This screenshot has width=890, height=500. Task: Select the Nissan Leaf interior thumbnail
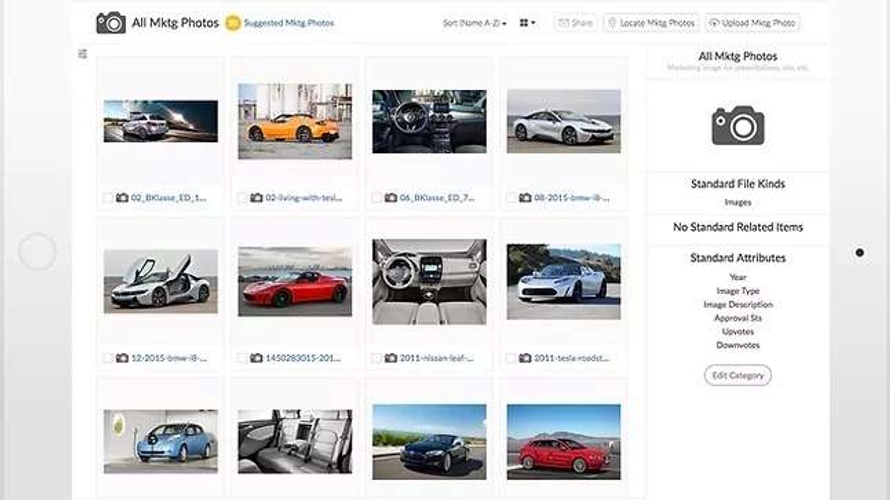(429, 281)
